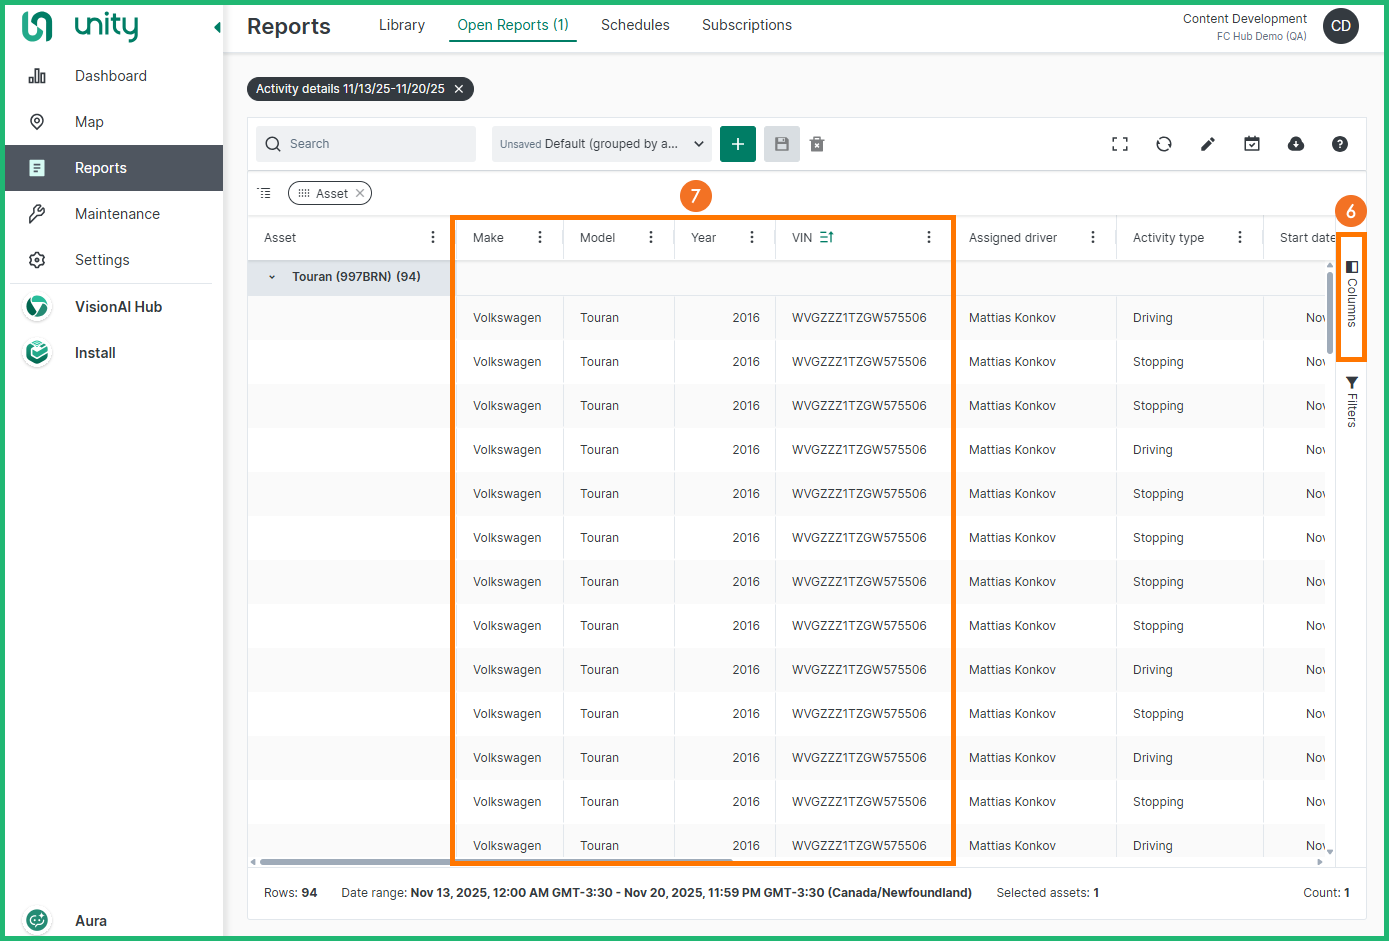Open the Make column options menu
The width and height of the screenshot is (1389, 941).
pyautogui.click(x=540, y=237)
